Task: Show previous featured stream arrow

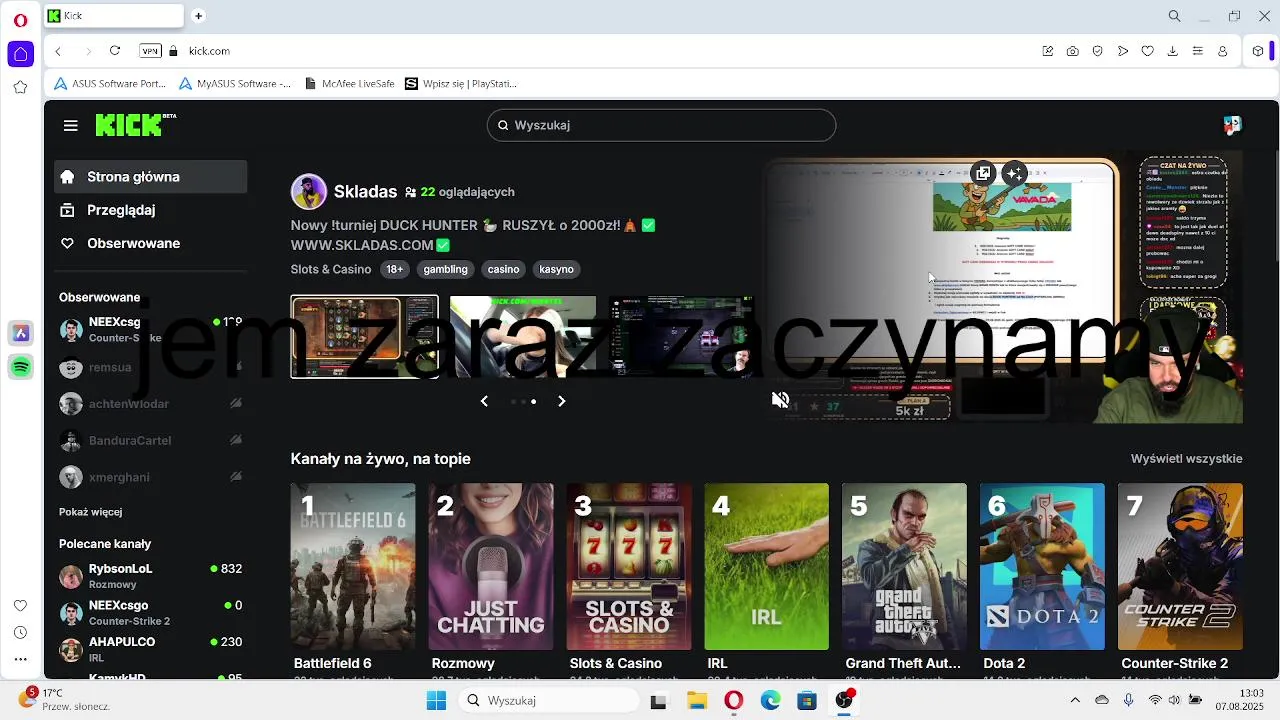Action: click(484, 401)
